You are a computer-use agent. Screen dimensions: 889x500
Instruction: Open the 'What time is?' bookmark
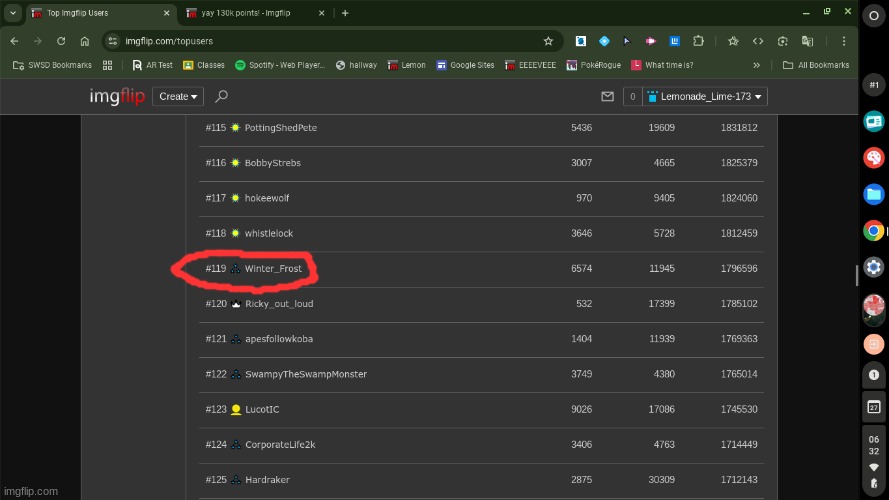(x=662, y=65)
